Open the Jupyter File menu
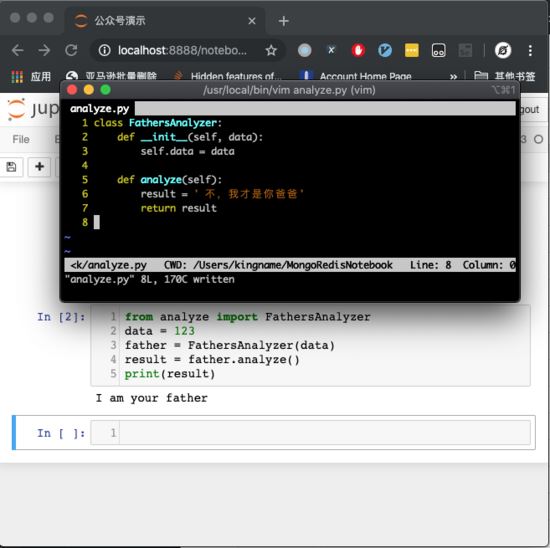This screenshot has width=550, height=548. tap(21, 139)
